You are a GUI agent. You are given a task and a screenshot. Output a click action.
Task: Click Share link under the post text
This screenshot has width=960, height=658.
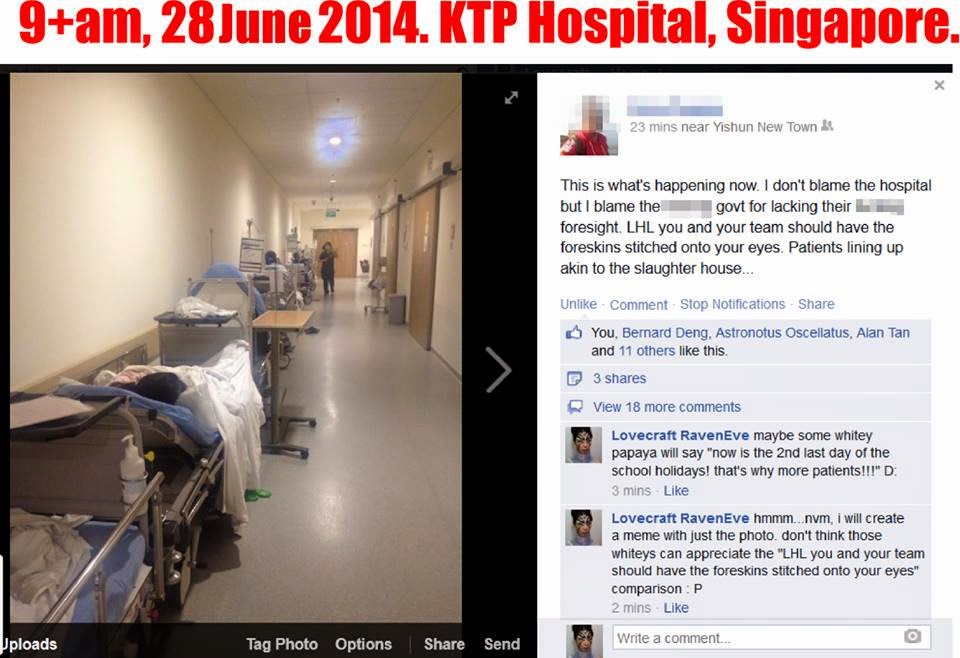point(816,304)
